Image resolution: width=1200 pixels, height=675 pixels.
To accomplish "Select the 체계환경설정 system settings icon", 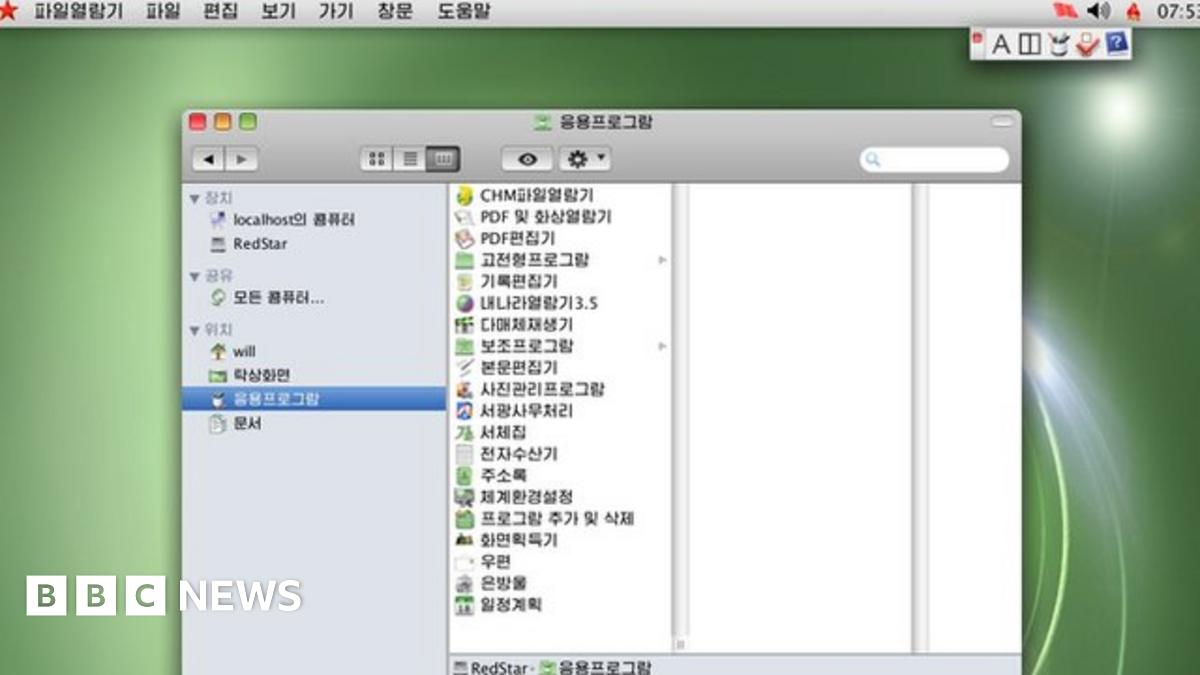I will tap(463, 497).
